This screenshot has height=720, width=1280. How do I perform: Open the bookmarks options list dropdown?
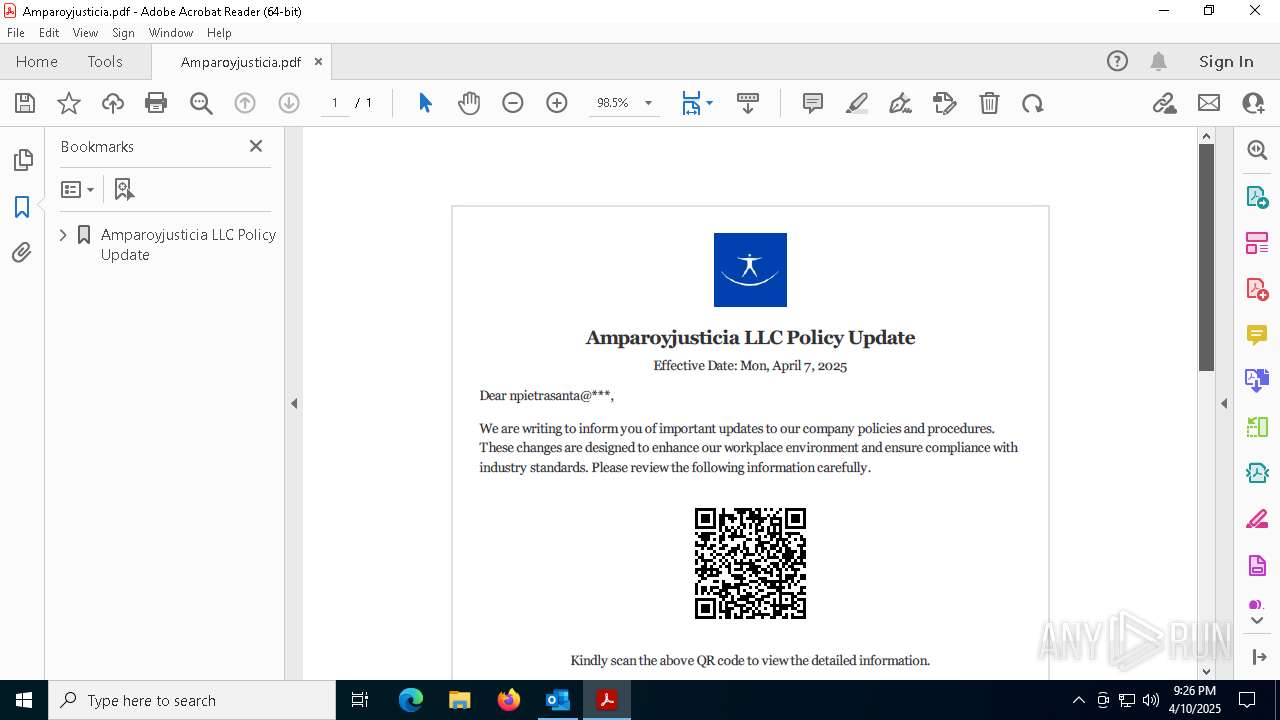(x=77, y=189)
